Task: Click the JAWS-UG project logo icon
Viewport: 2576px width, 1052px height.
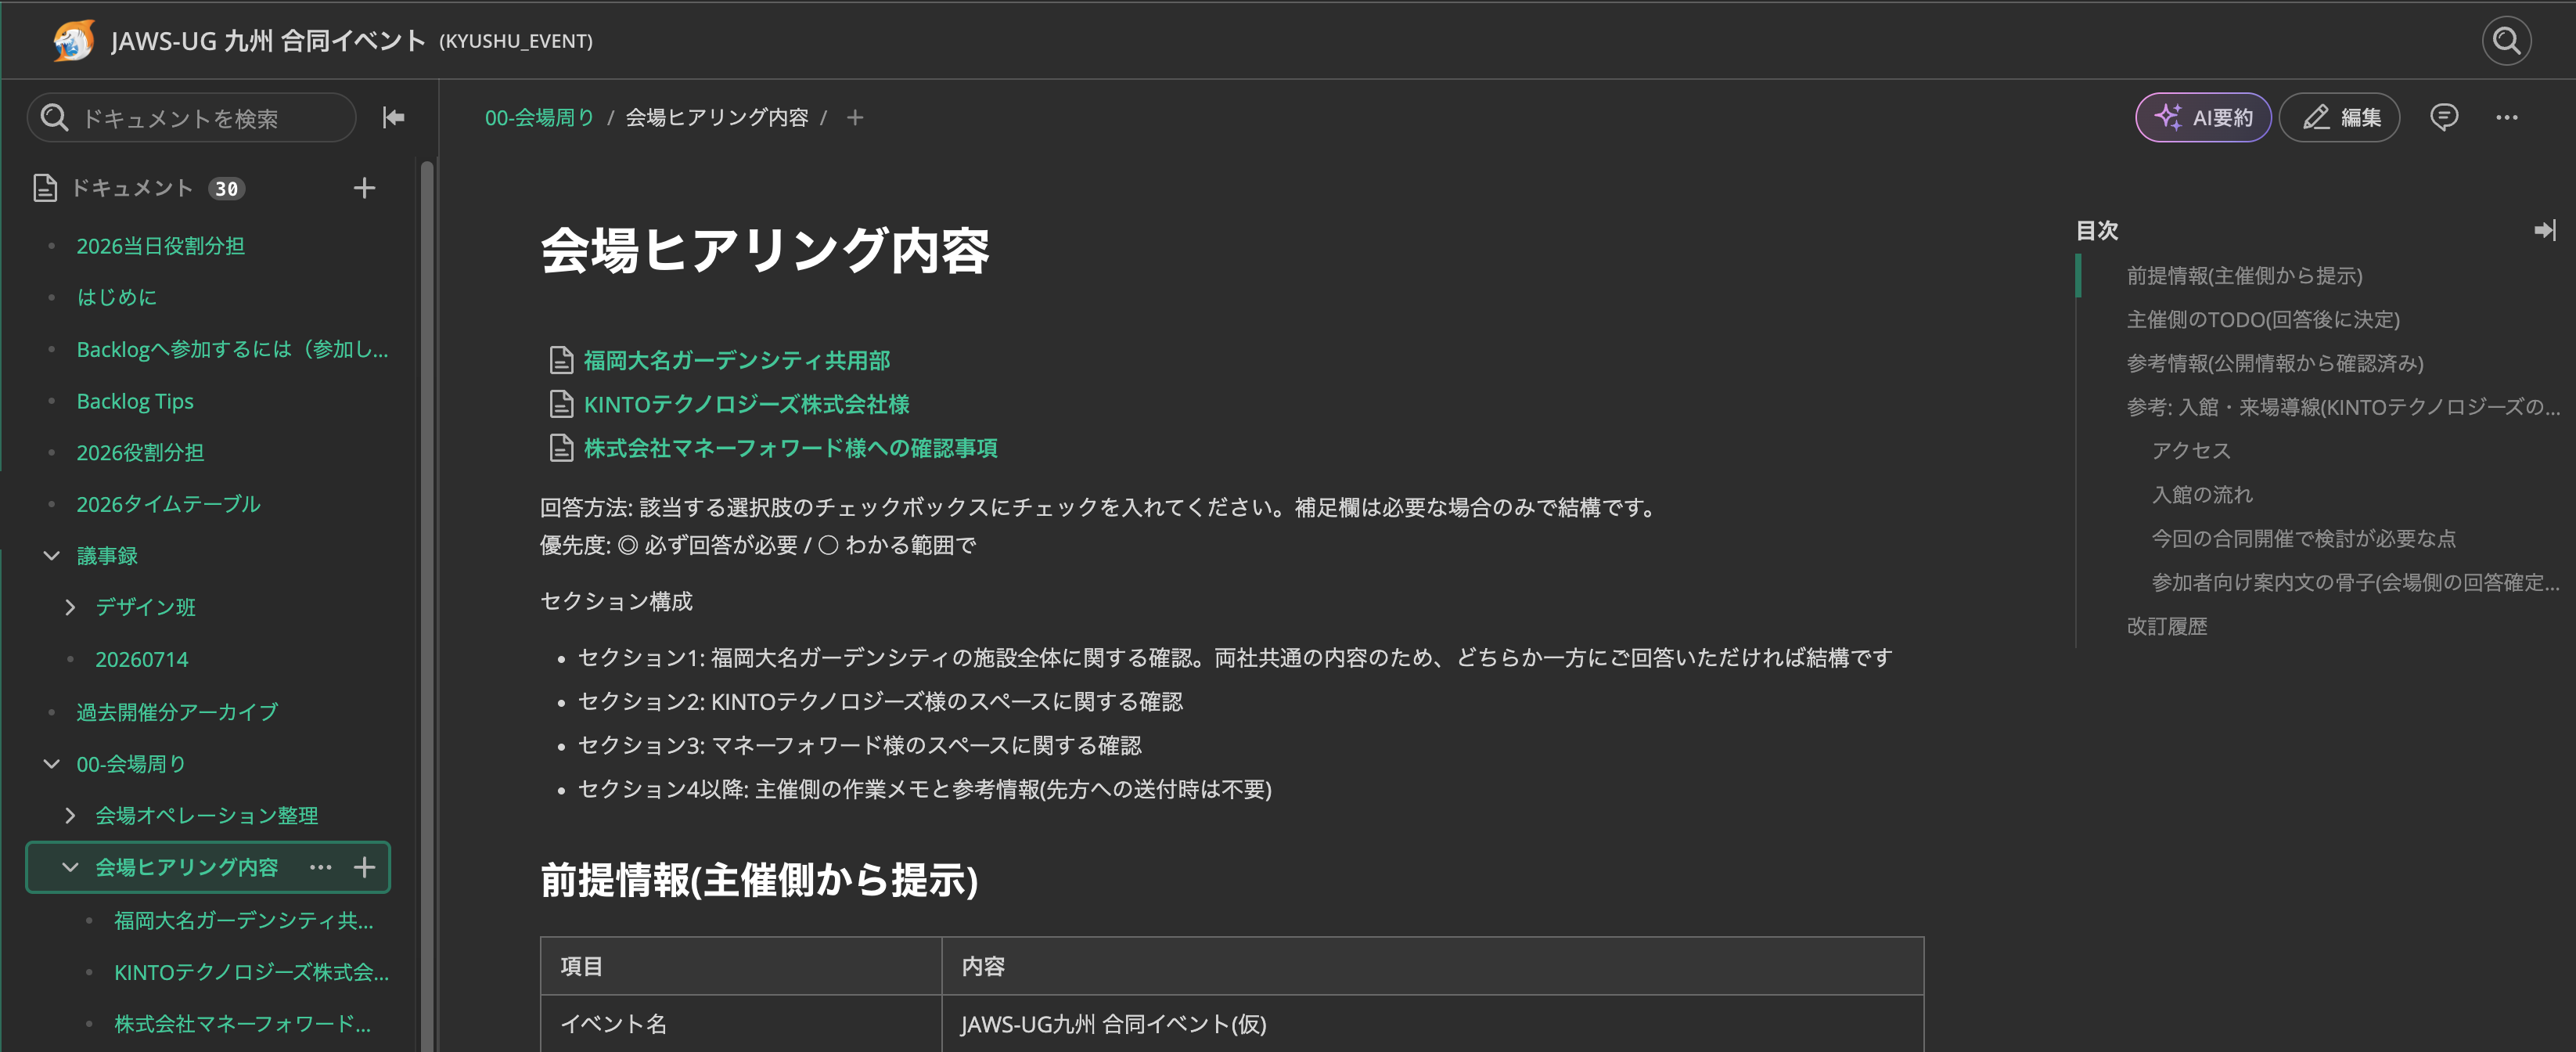Action: [x=74, y=41]
